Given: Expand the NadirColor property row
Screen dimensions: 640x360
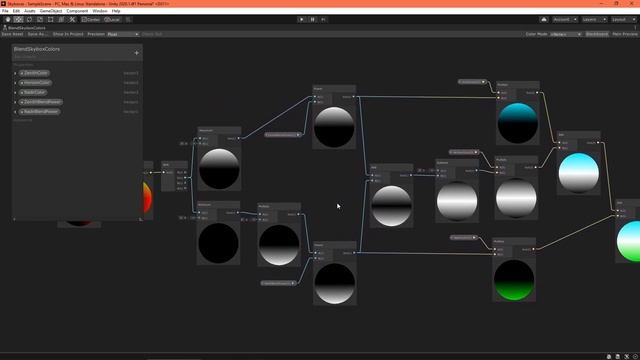Looking at the screenshot, I should 16,93.
